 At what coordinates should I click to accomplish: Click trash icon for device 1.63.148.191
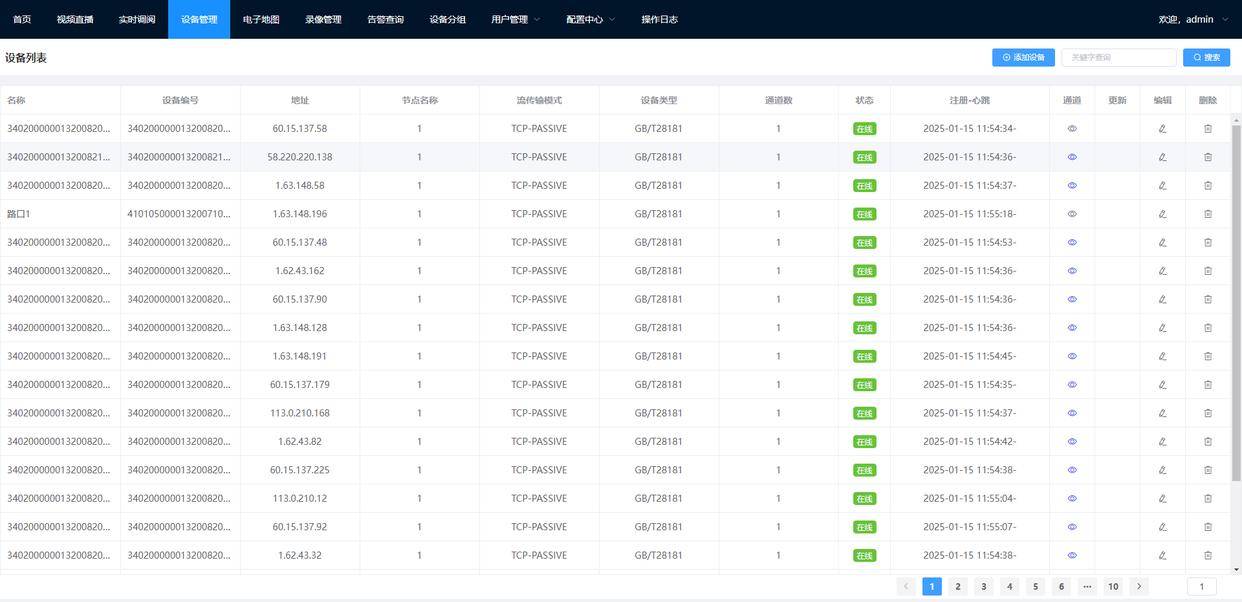coord(1207,356)
